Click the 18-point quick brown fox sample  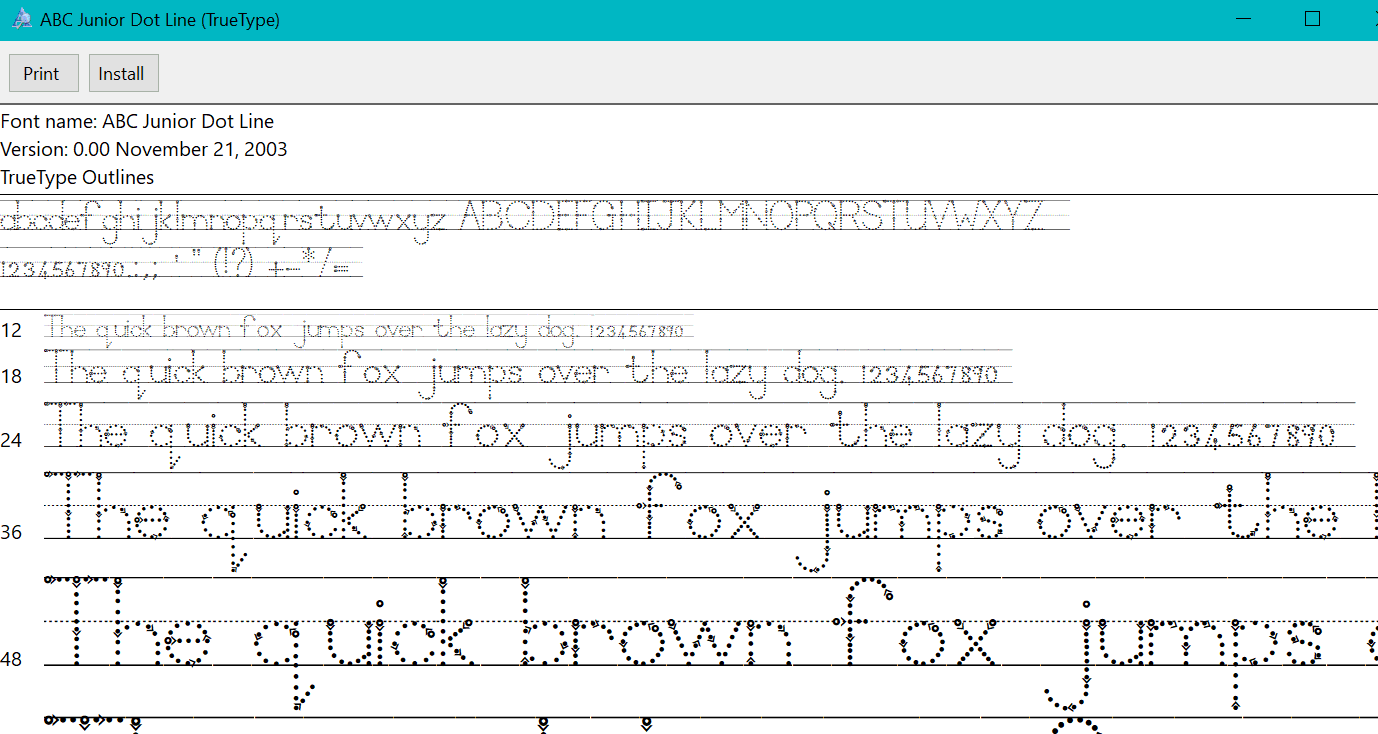point(528,374)
